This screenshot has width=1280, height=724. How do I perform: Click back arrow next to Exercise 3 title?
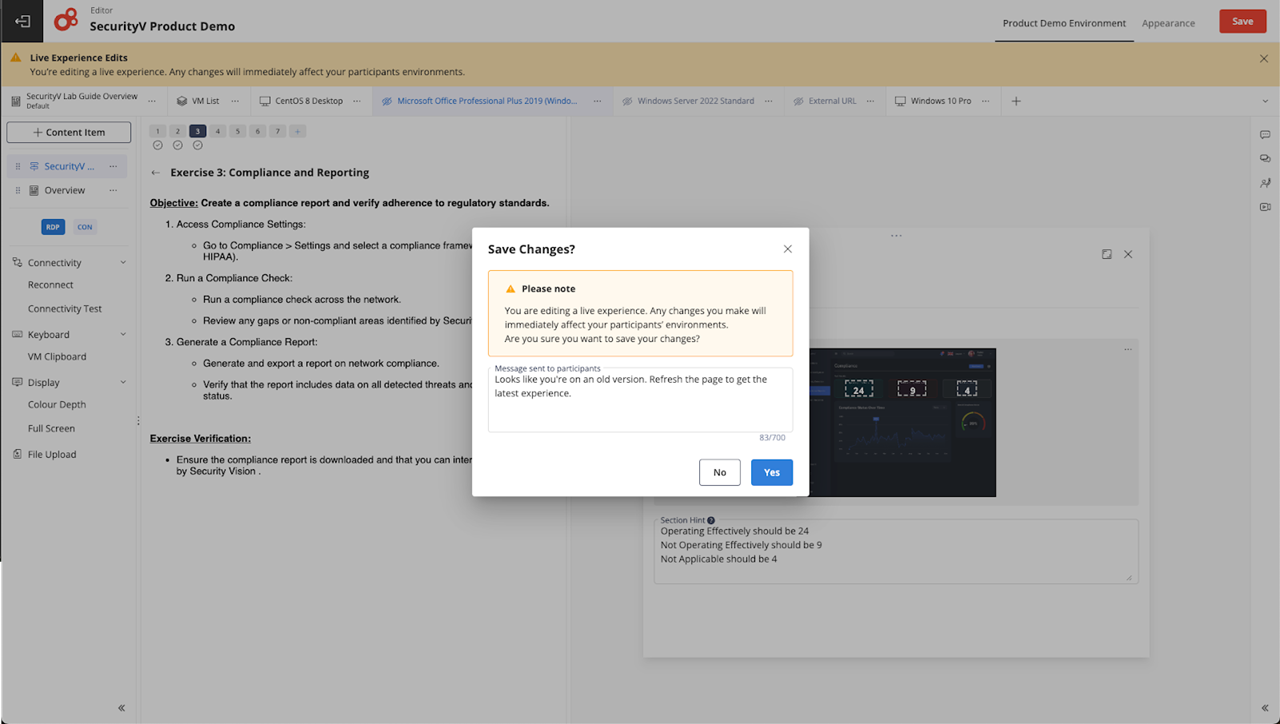(x=155, y=173)
